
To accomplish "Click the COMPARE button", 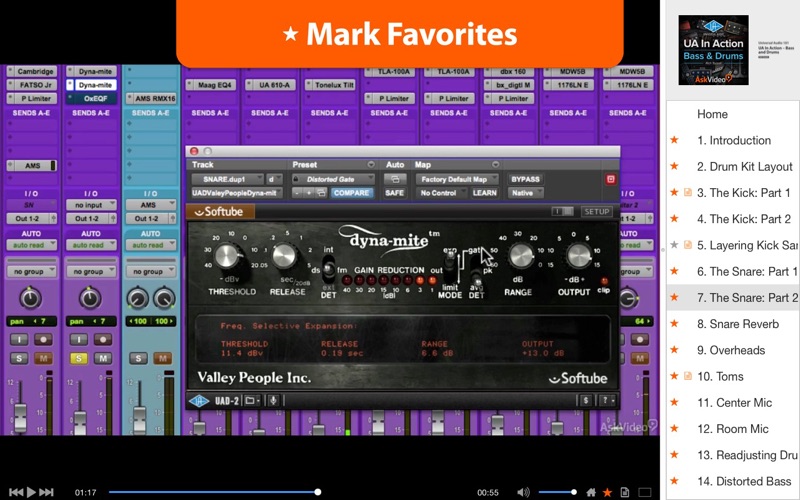I will [351, 193].
